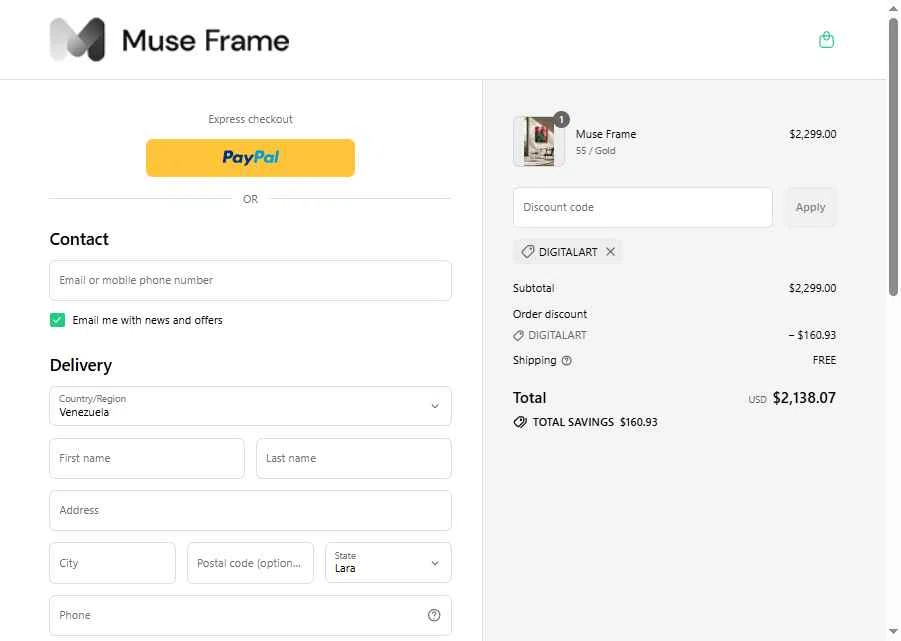The width and height of the screenshot is (901, 641).
Task: Click the 55 / Gold variant text
Action: click(x=595, y=150)
